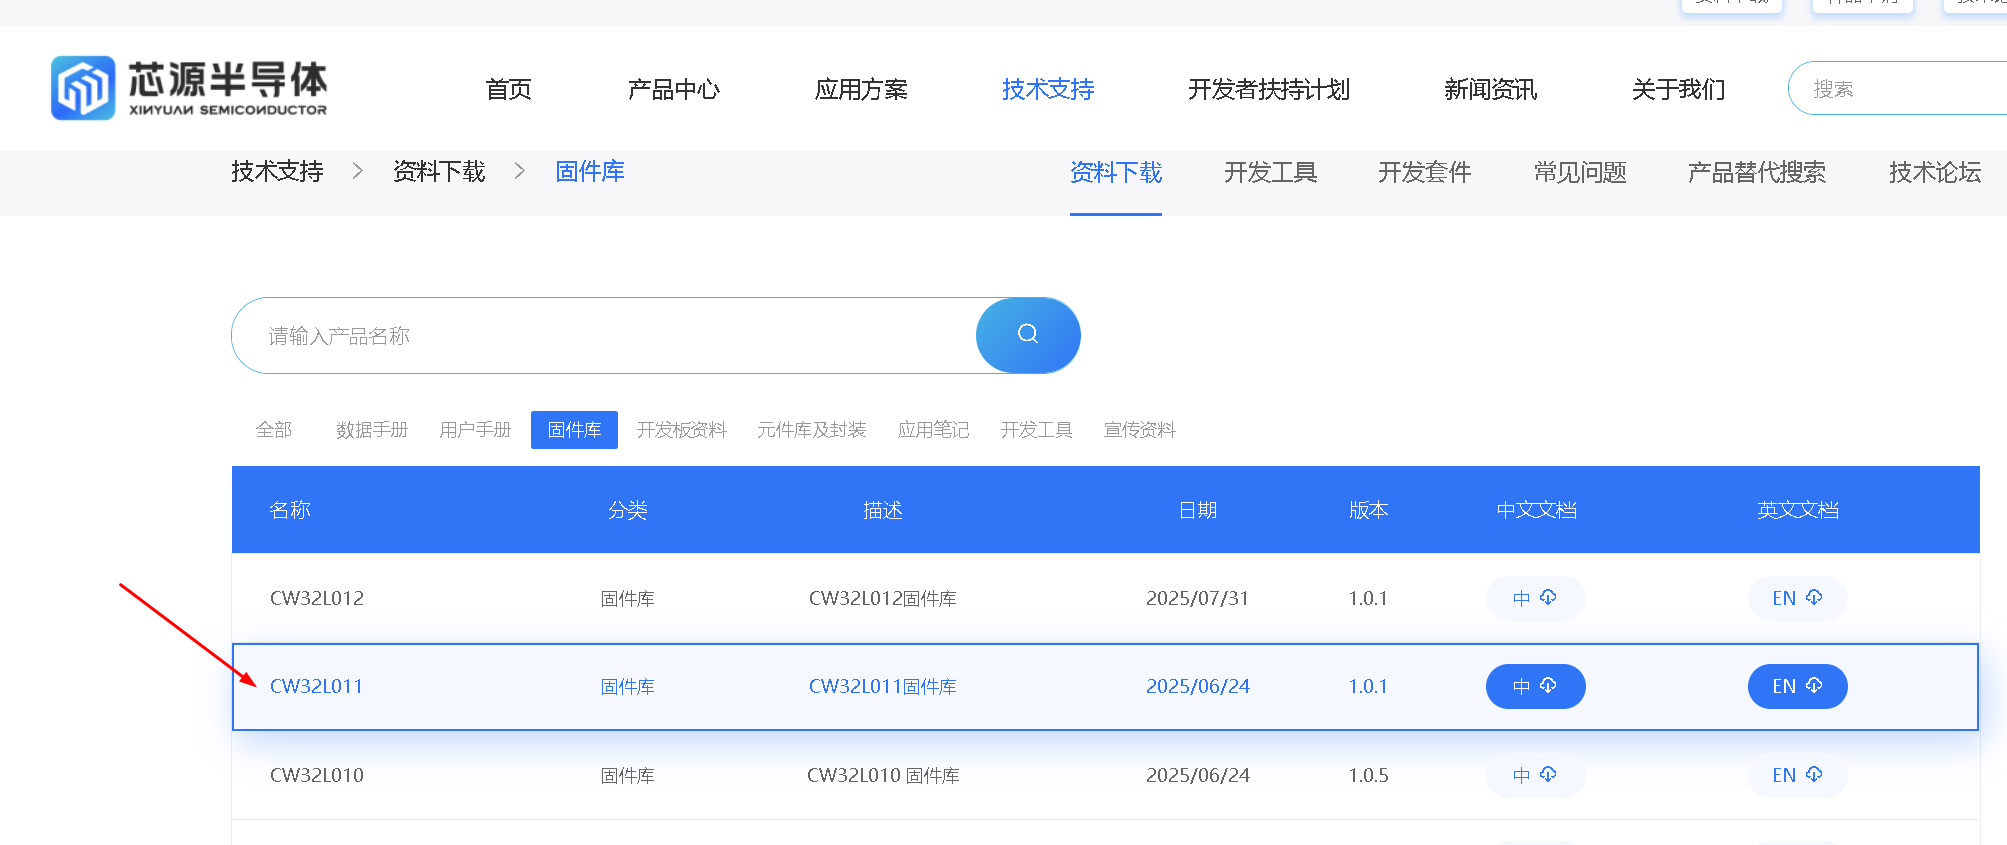Image resolution: width=2007 pixels, height=845 pixels.
Task: Focus the product name search field
Action: [600, 336]
